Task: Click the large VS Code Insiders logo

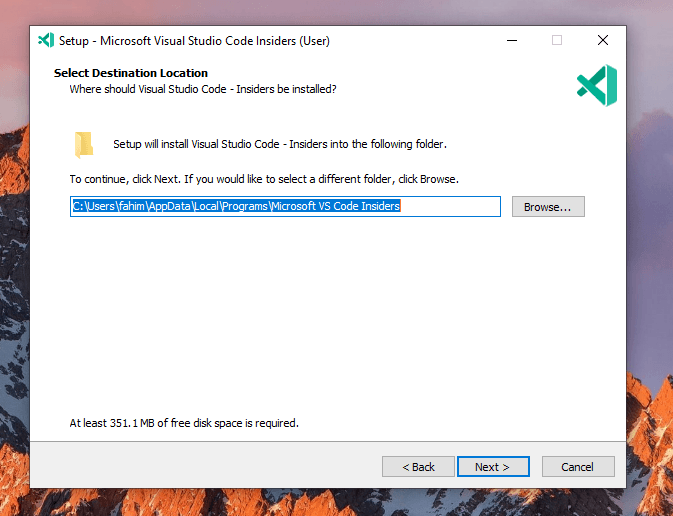Action: click(597, 85)
